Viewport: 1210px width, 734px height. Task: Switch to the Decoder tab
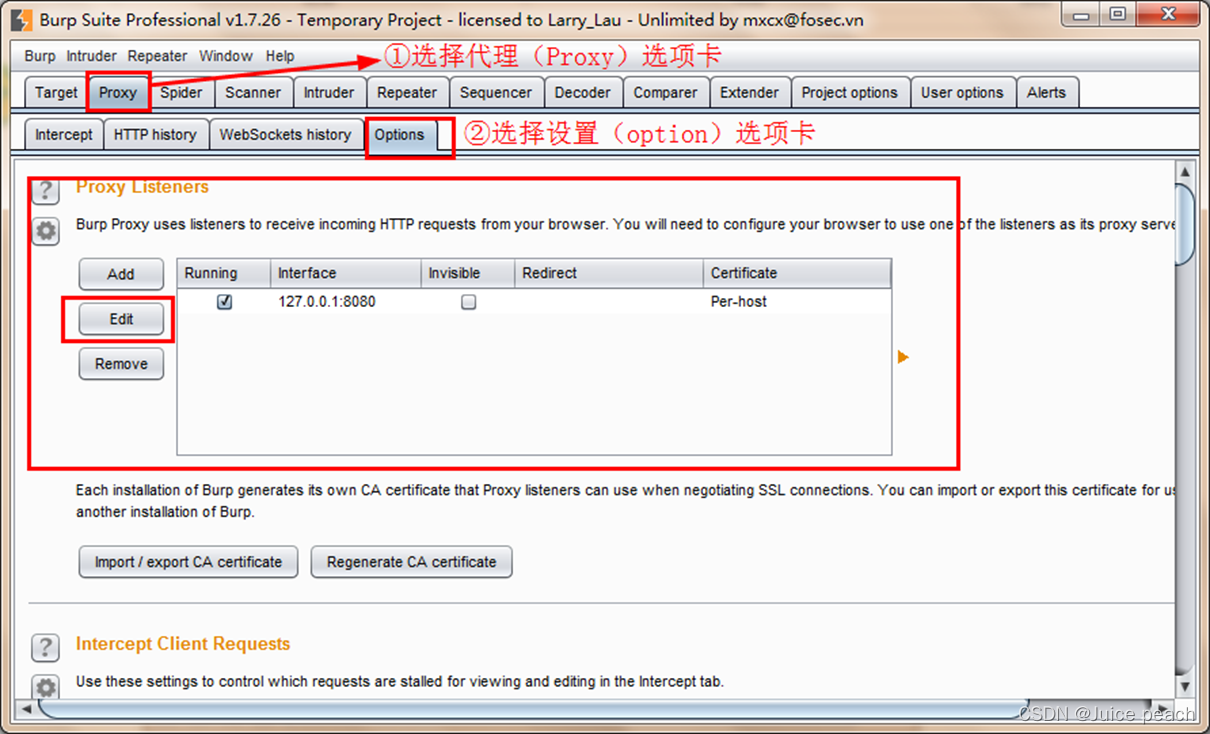583,92
